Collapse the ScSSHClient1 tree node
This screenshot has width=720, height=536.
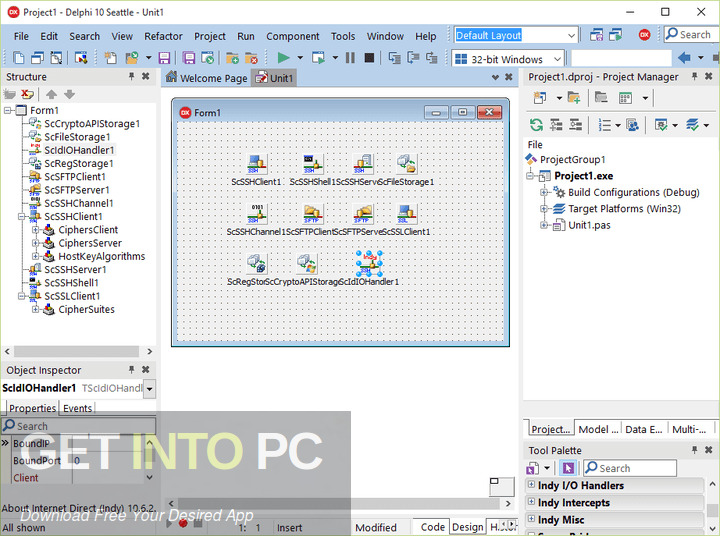[21, 216]
